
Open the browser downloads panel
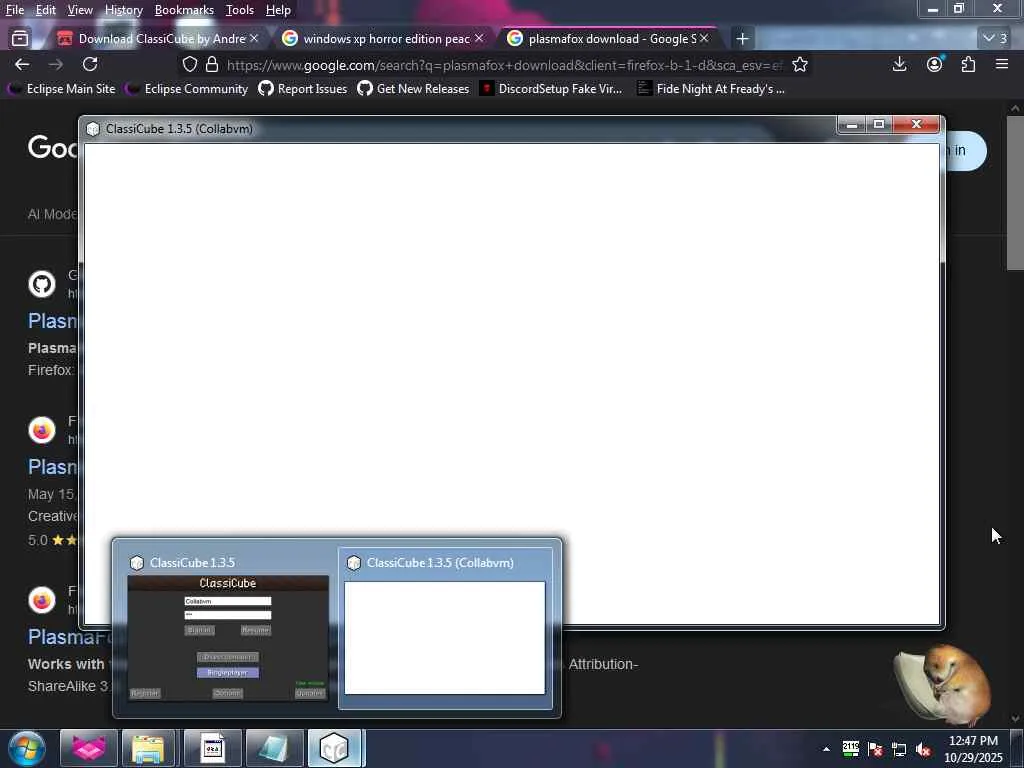pos(899,64)
